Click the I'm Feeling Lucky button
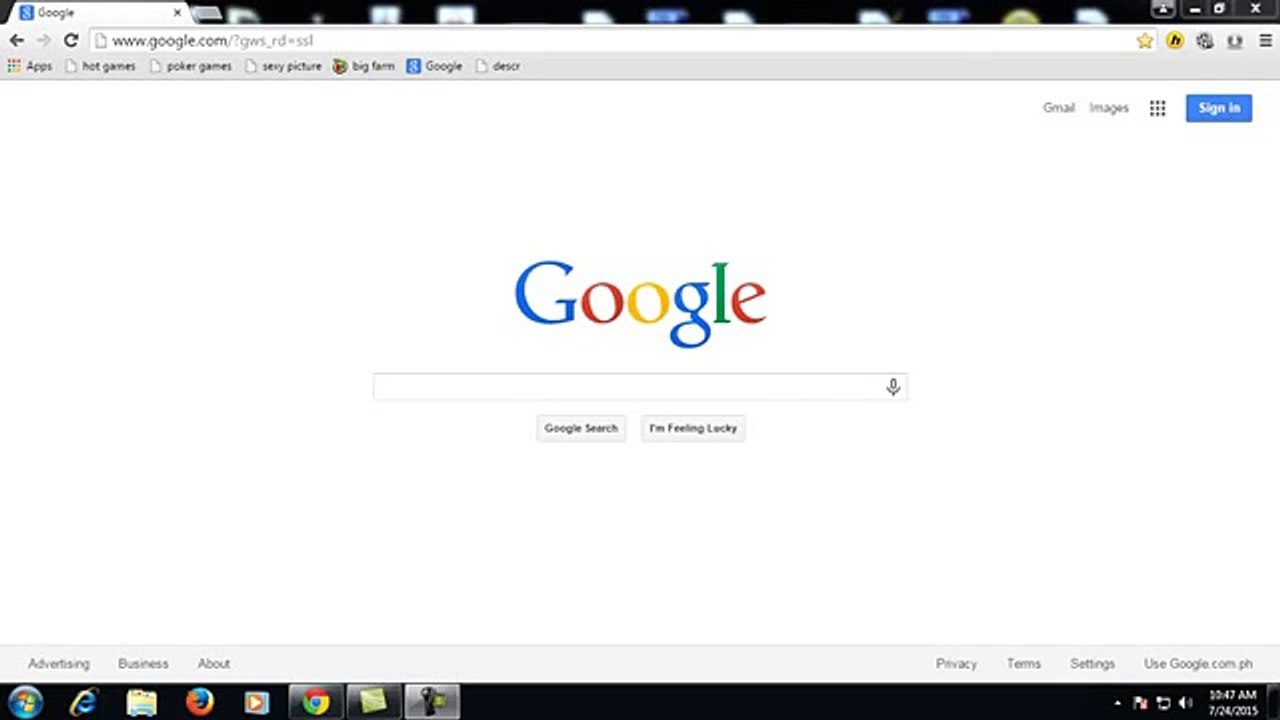Screen dimensions: 1280x720 [693, 428]
